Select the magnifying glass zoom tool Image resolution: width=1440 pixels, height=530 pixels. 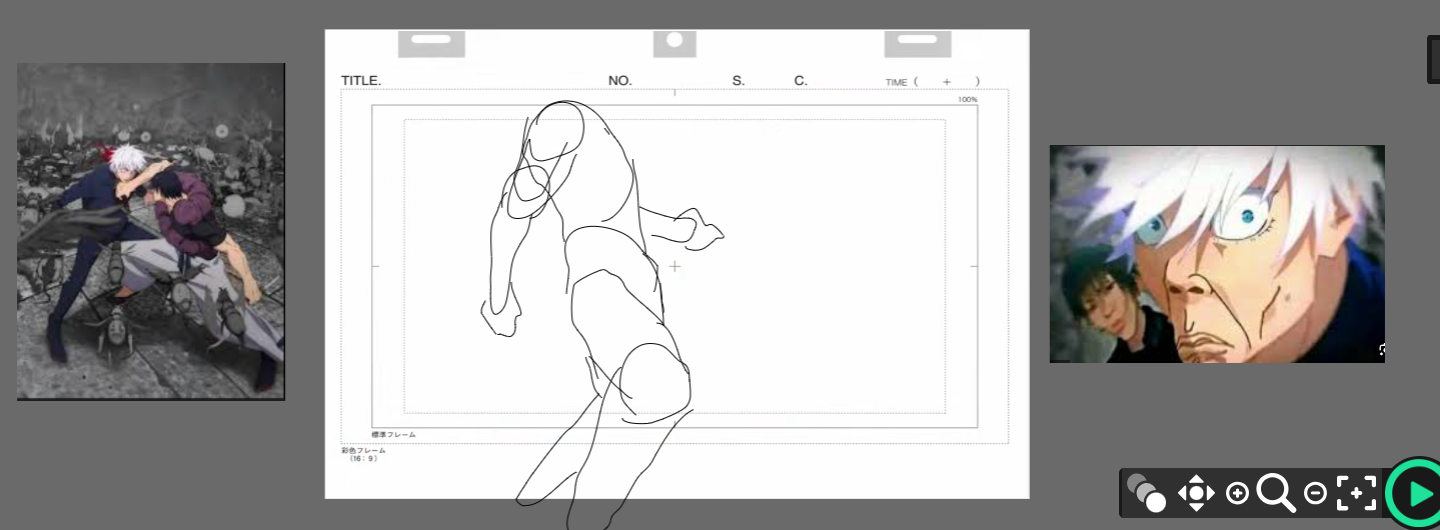(1275, 493)
